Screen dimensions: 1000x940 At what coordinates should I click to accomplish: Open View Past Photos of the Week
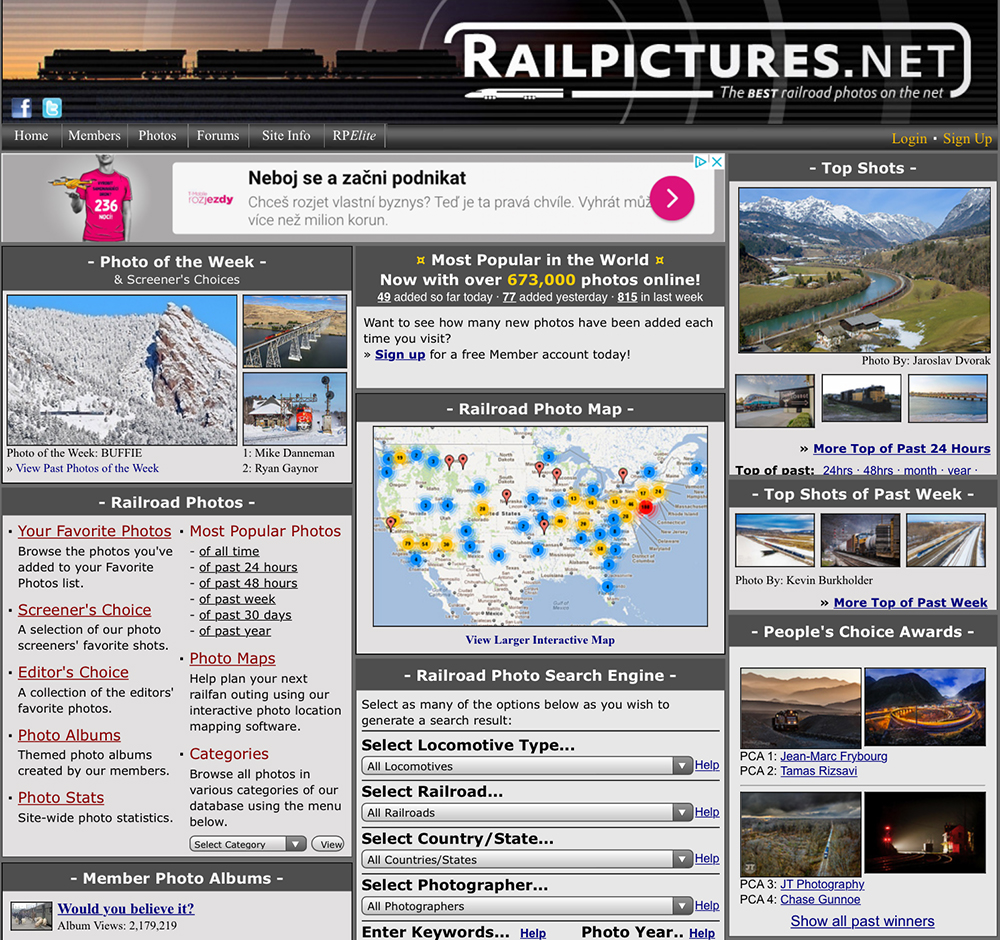87,468
